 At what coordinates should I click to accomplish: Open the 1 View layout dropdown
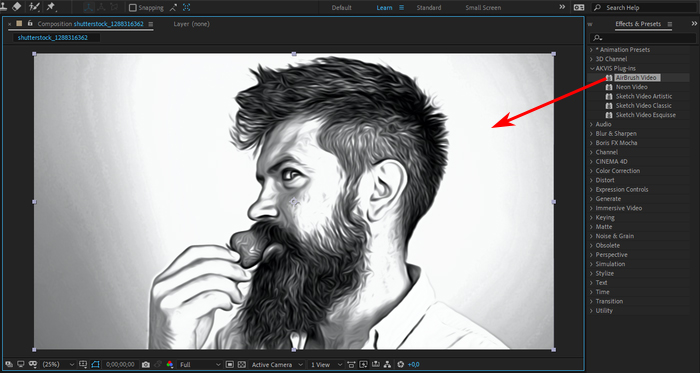tap(326, 365)
